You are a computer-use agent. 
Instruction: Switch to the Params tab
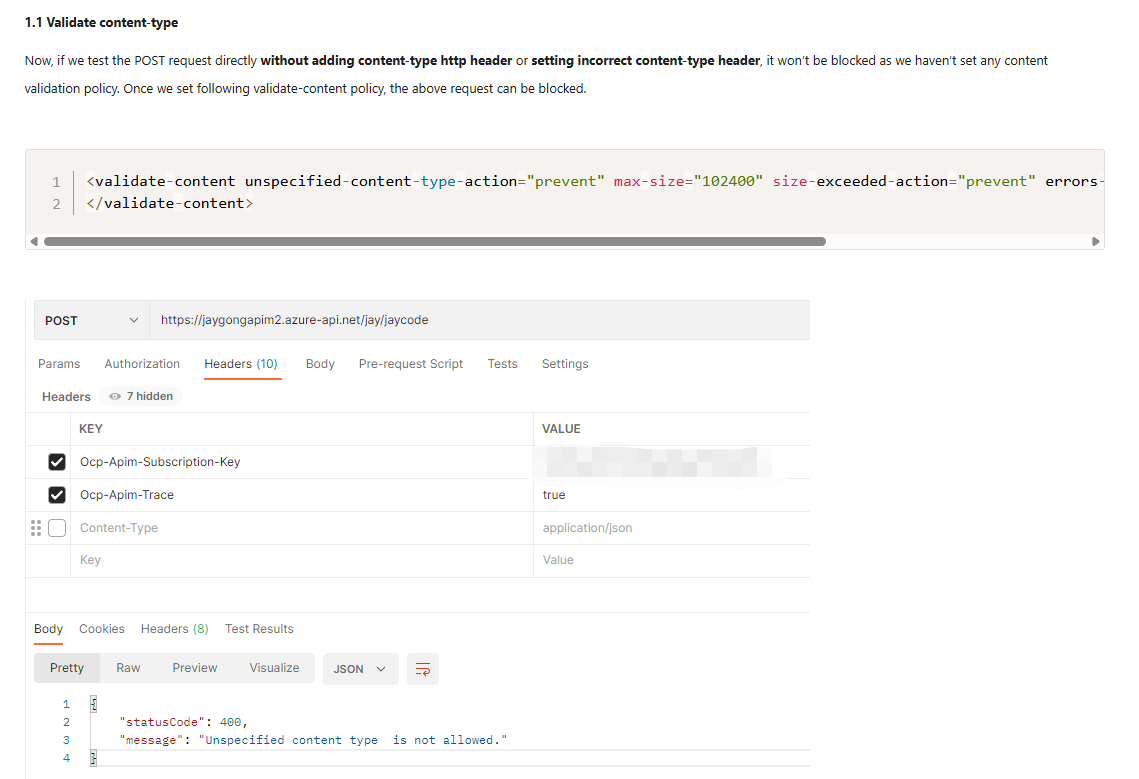click(59, 363)
